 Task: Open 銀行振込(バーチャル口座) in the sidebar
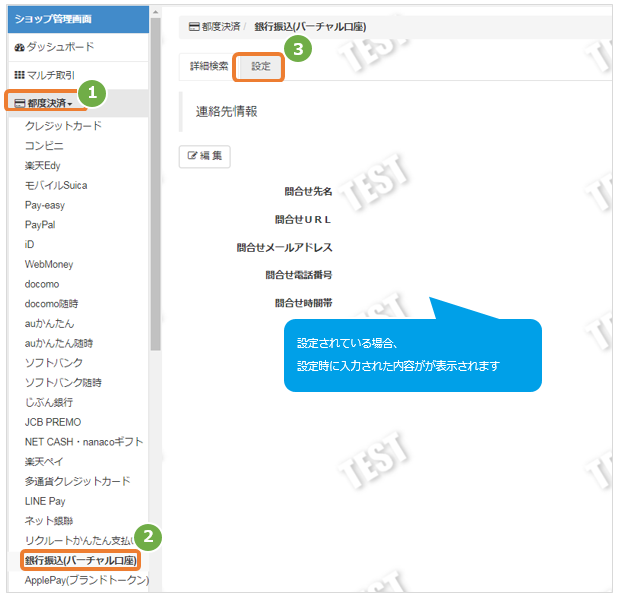pyautogui.click(x=81, y=560)
